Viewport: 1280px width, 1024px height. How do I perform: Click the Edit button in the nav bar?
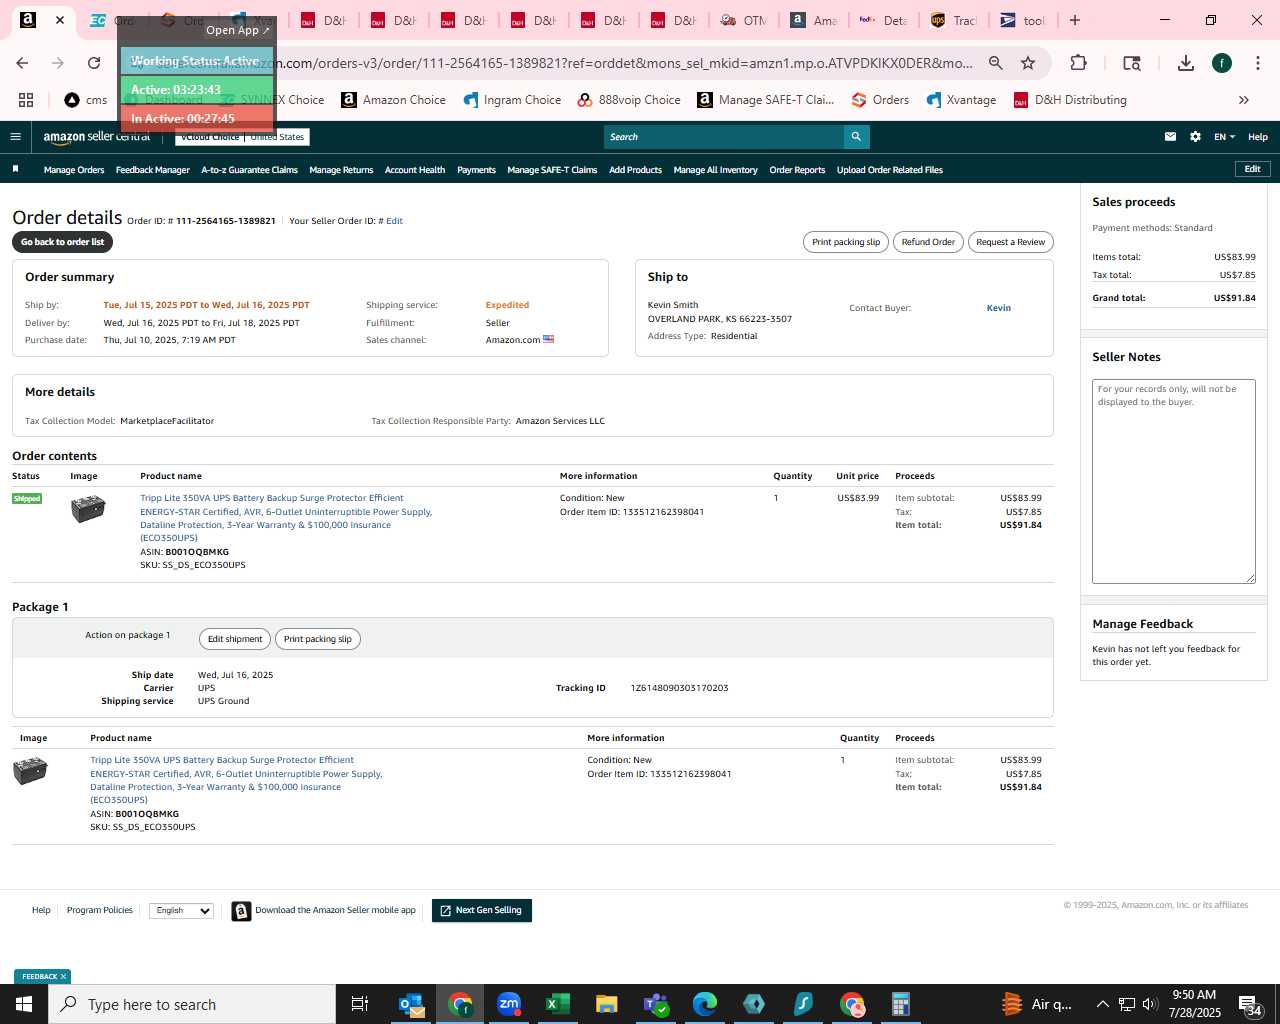[1252, 169]
